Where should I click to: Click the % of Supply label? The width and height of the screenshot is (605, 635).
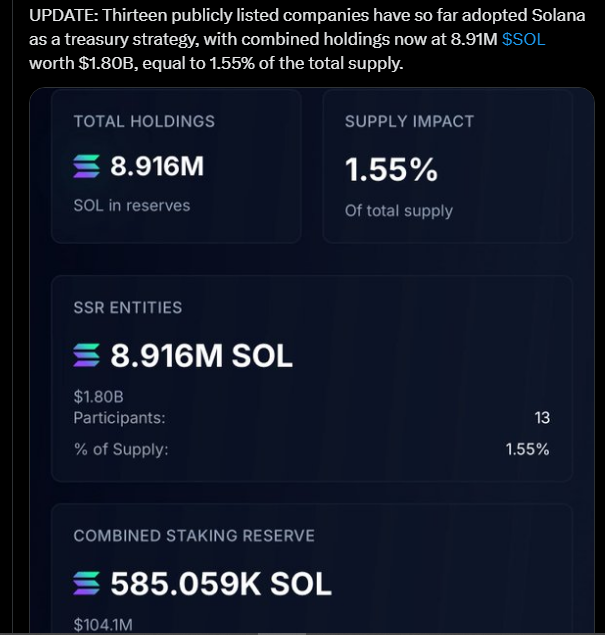(x=121, y=449)
